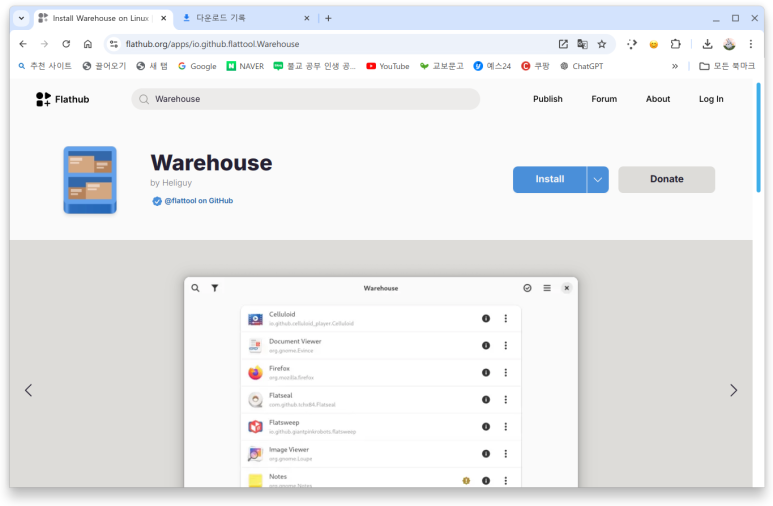Open the 모든 북마크 folder
The height and width of the screenshot is (506, 773).
click(x=727, y=66)
